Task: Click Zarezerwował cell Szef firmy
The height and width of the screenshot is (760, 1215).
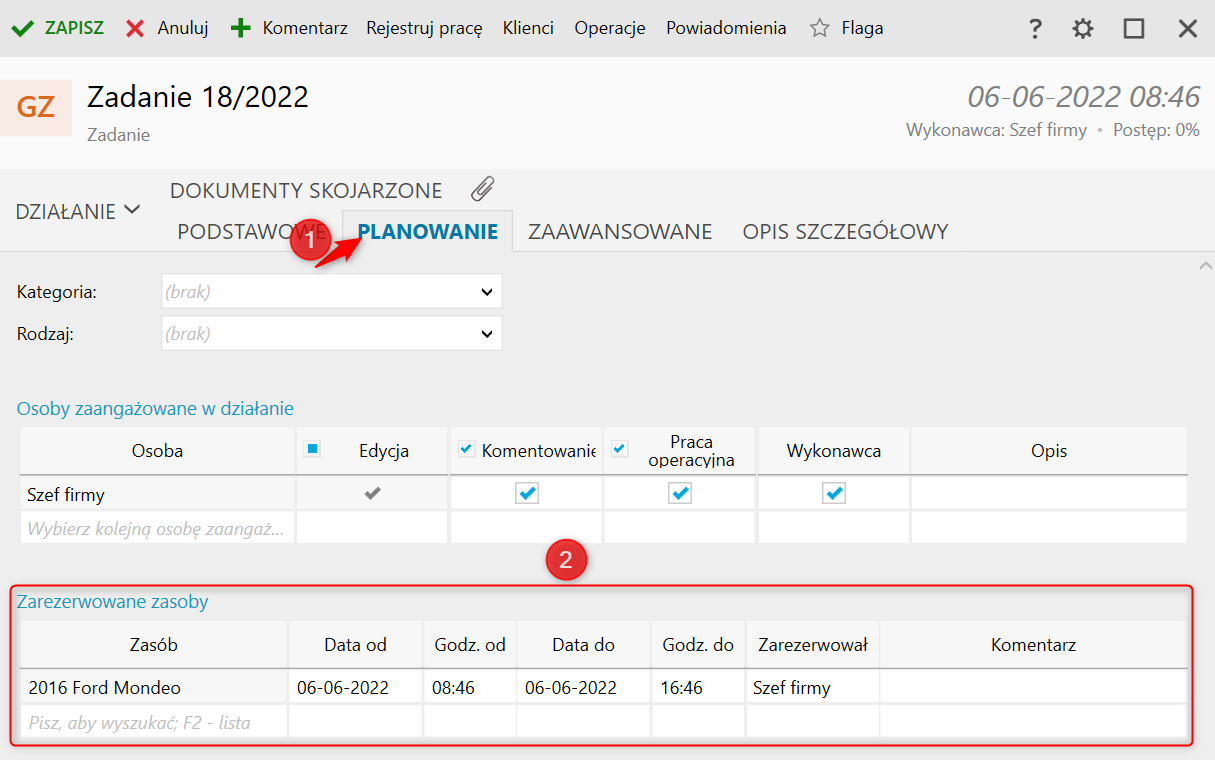Action: click(813, 688)
